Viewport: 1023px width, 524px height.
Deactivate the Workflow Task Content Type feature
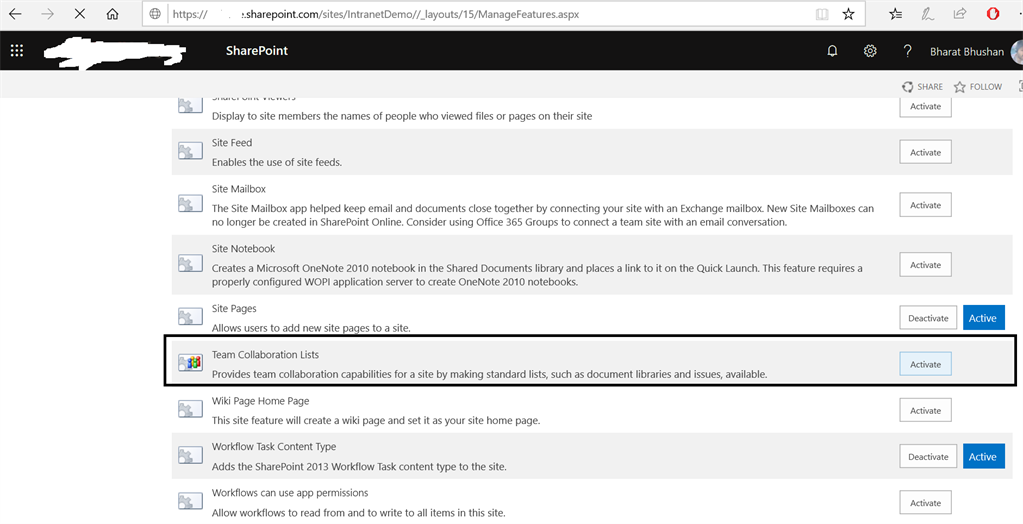[x=927, y=456]
